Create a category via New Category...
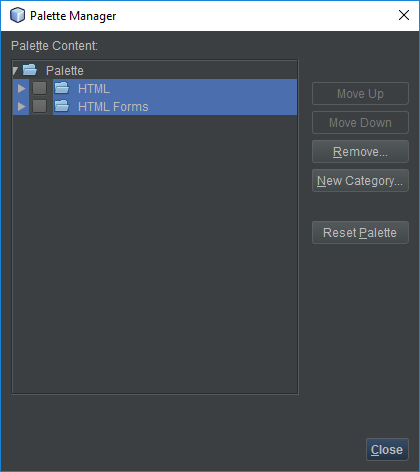The height and width of the screenshot is (472, 420). pos(360,180)
